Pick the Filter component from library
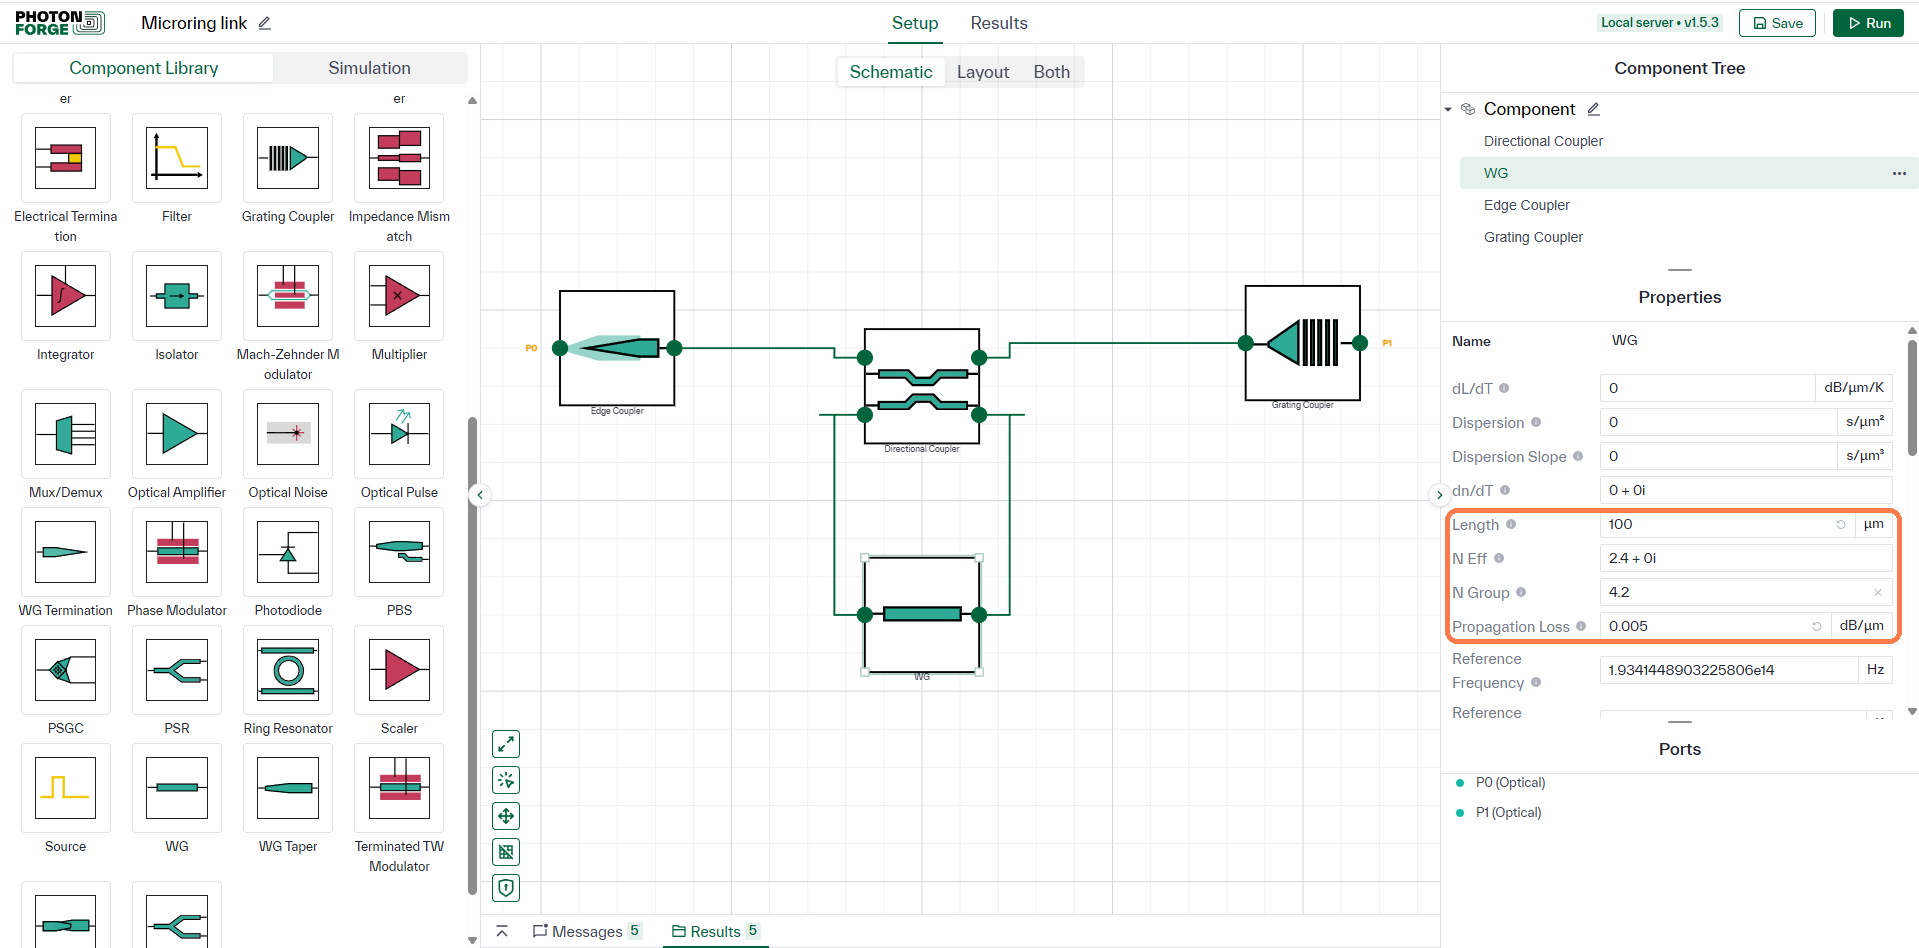This screenshot has height=948, width=1919. click(177, 158)
